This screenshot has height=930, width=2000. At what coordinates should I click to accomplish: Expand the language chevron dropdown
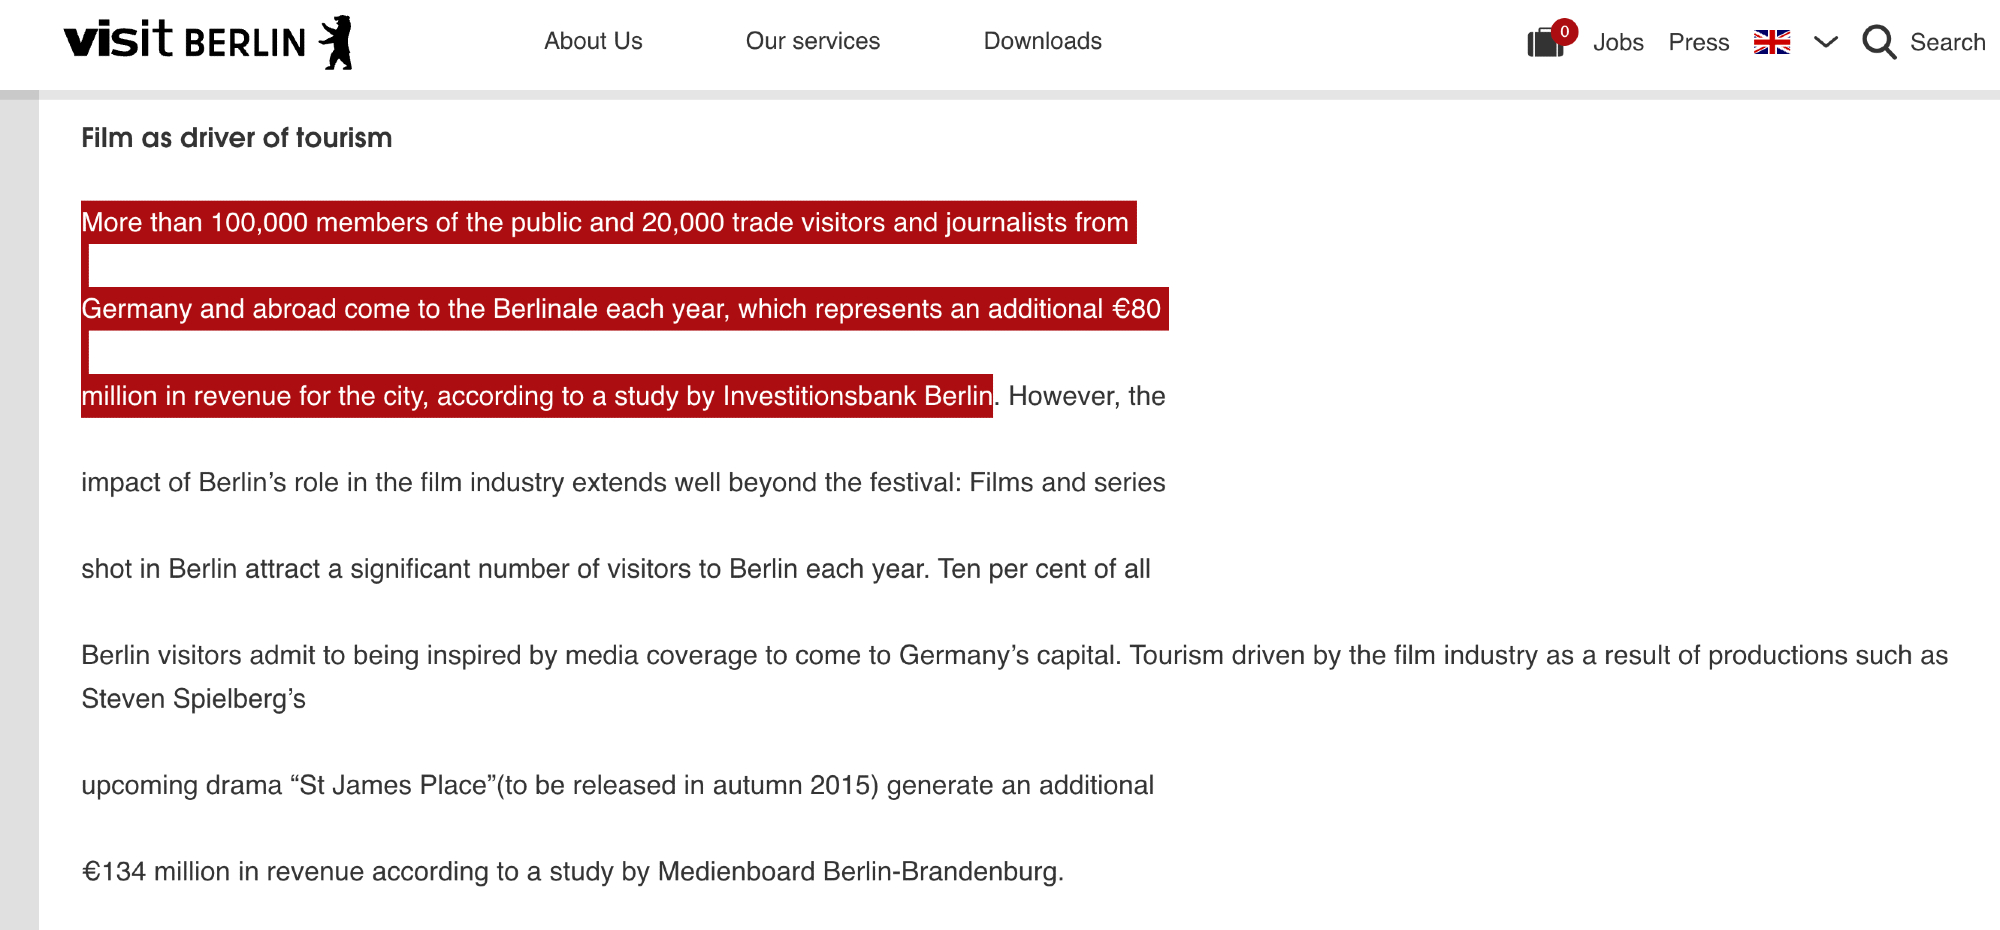1826,42
